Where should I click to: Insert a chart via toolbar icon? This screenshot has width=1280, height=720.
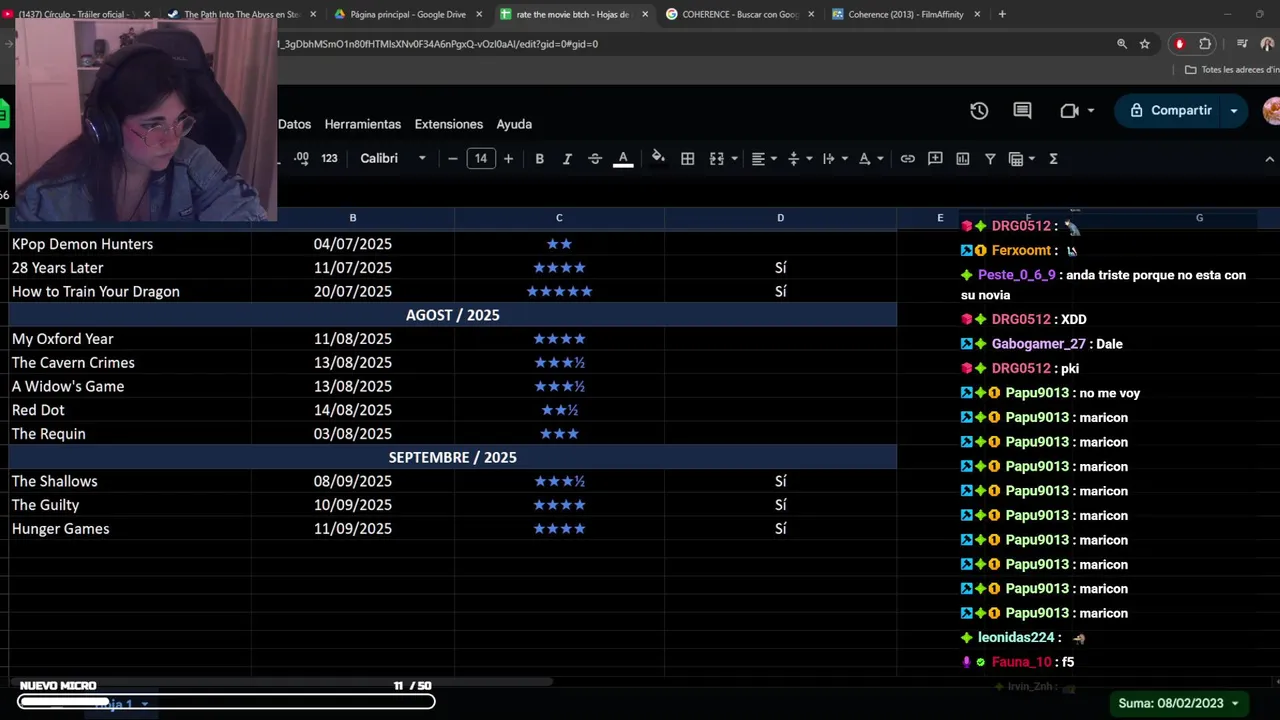click(x=963, y=159)
